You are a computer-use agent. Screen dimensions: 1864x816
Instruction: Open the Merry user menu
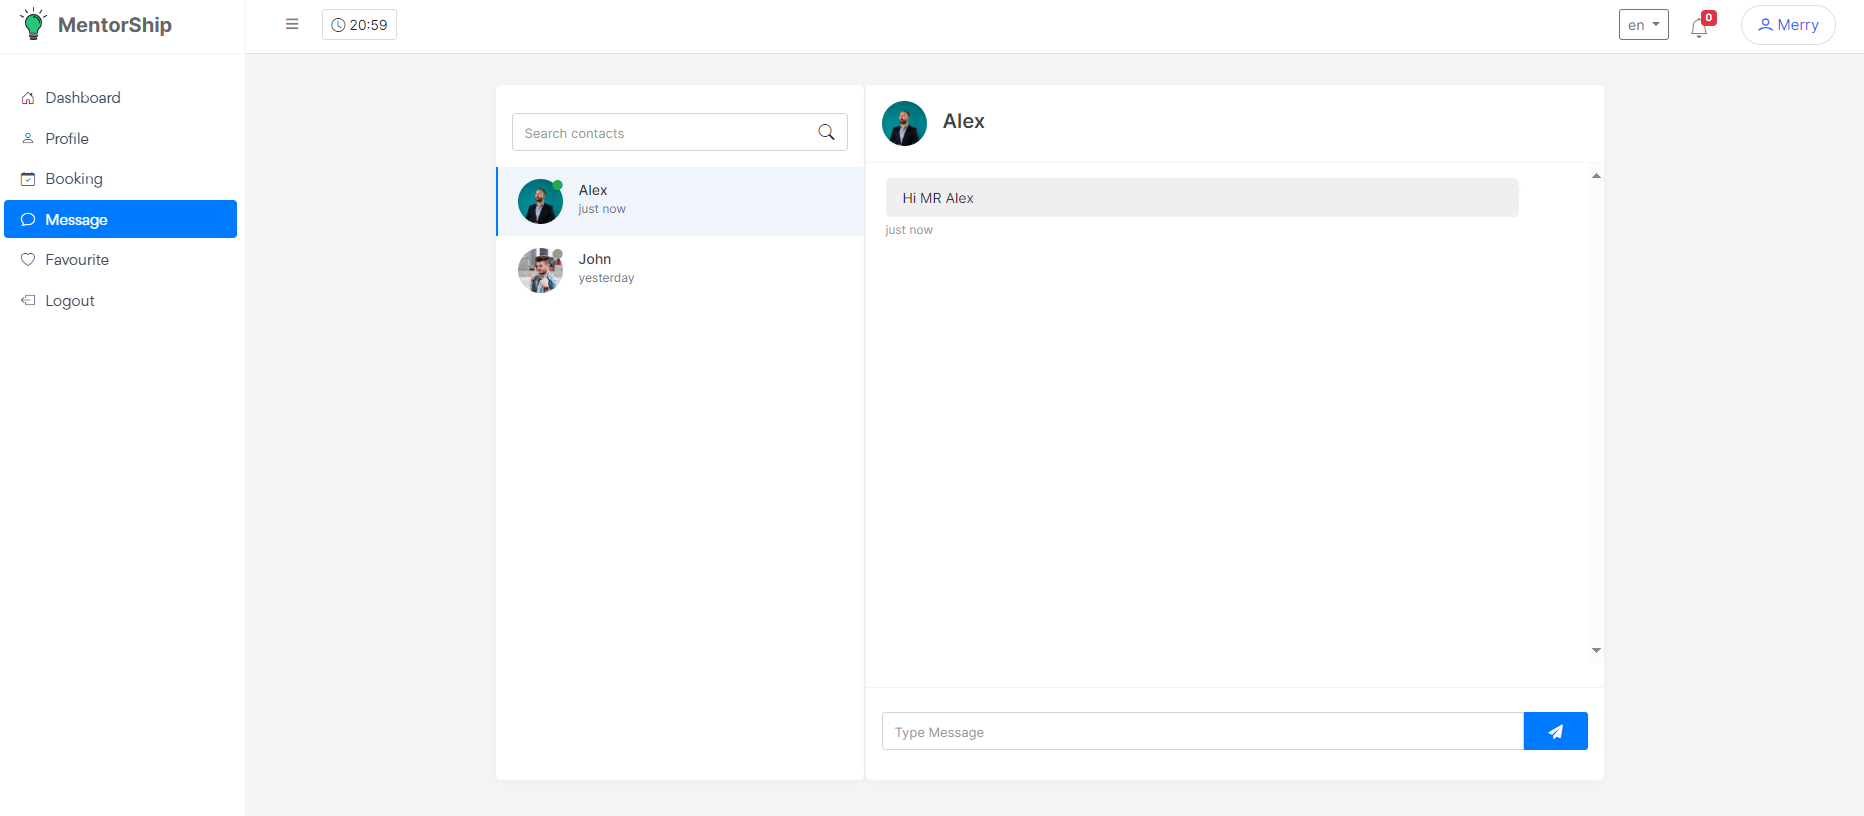[x=1787, y=25]
